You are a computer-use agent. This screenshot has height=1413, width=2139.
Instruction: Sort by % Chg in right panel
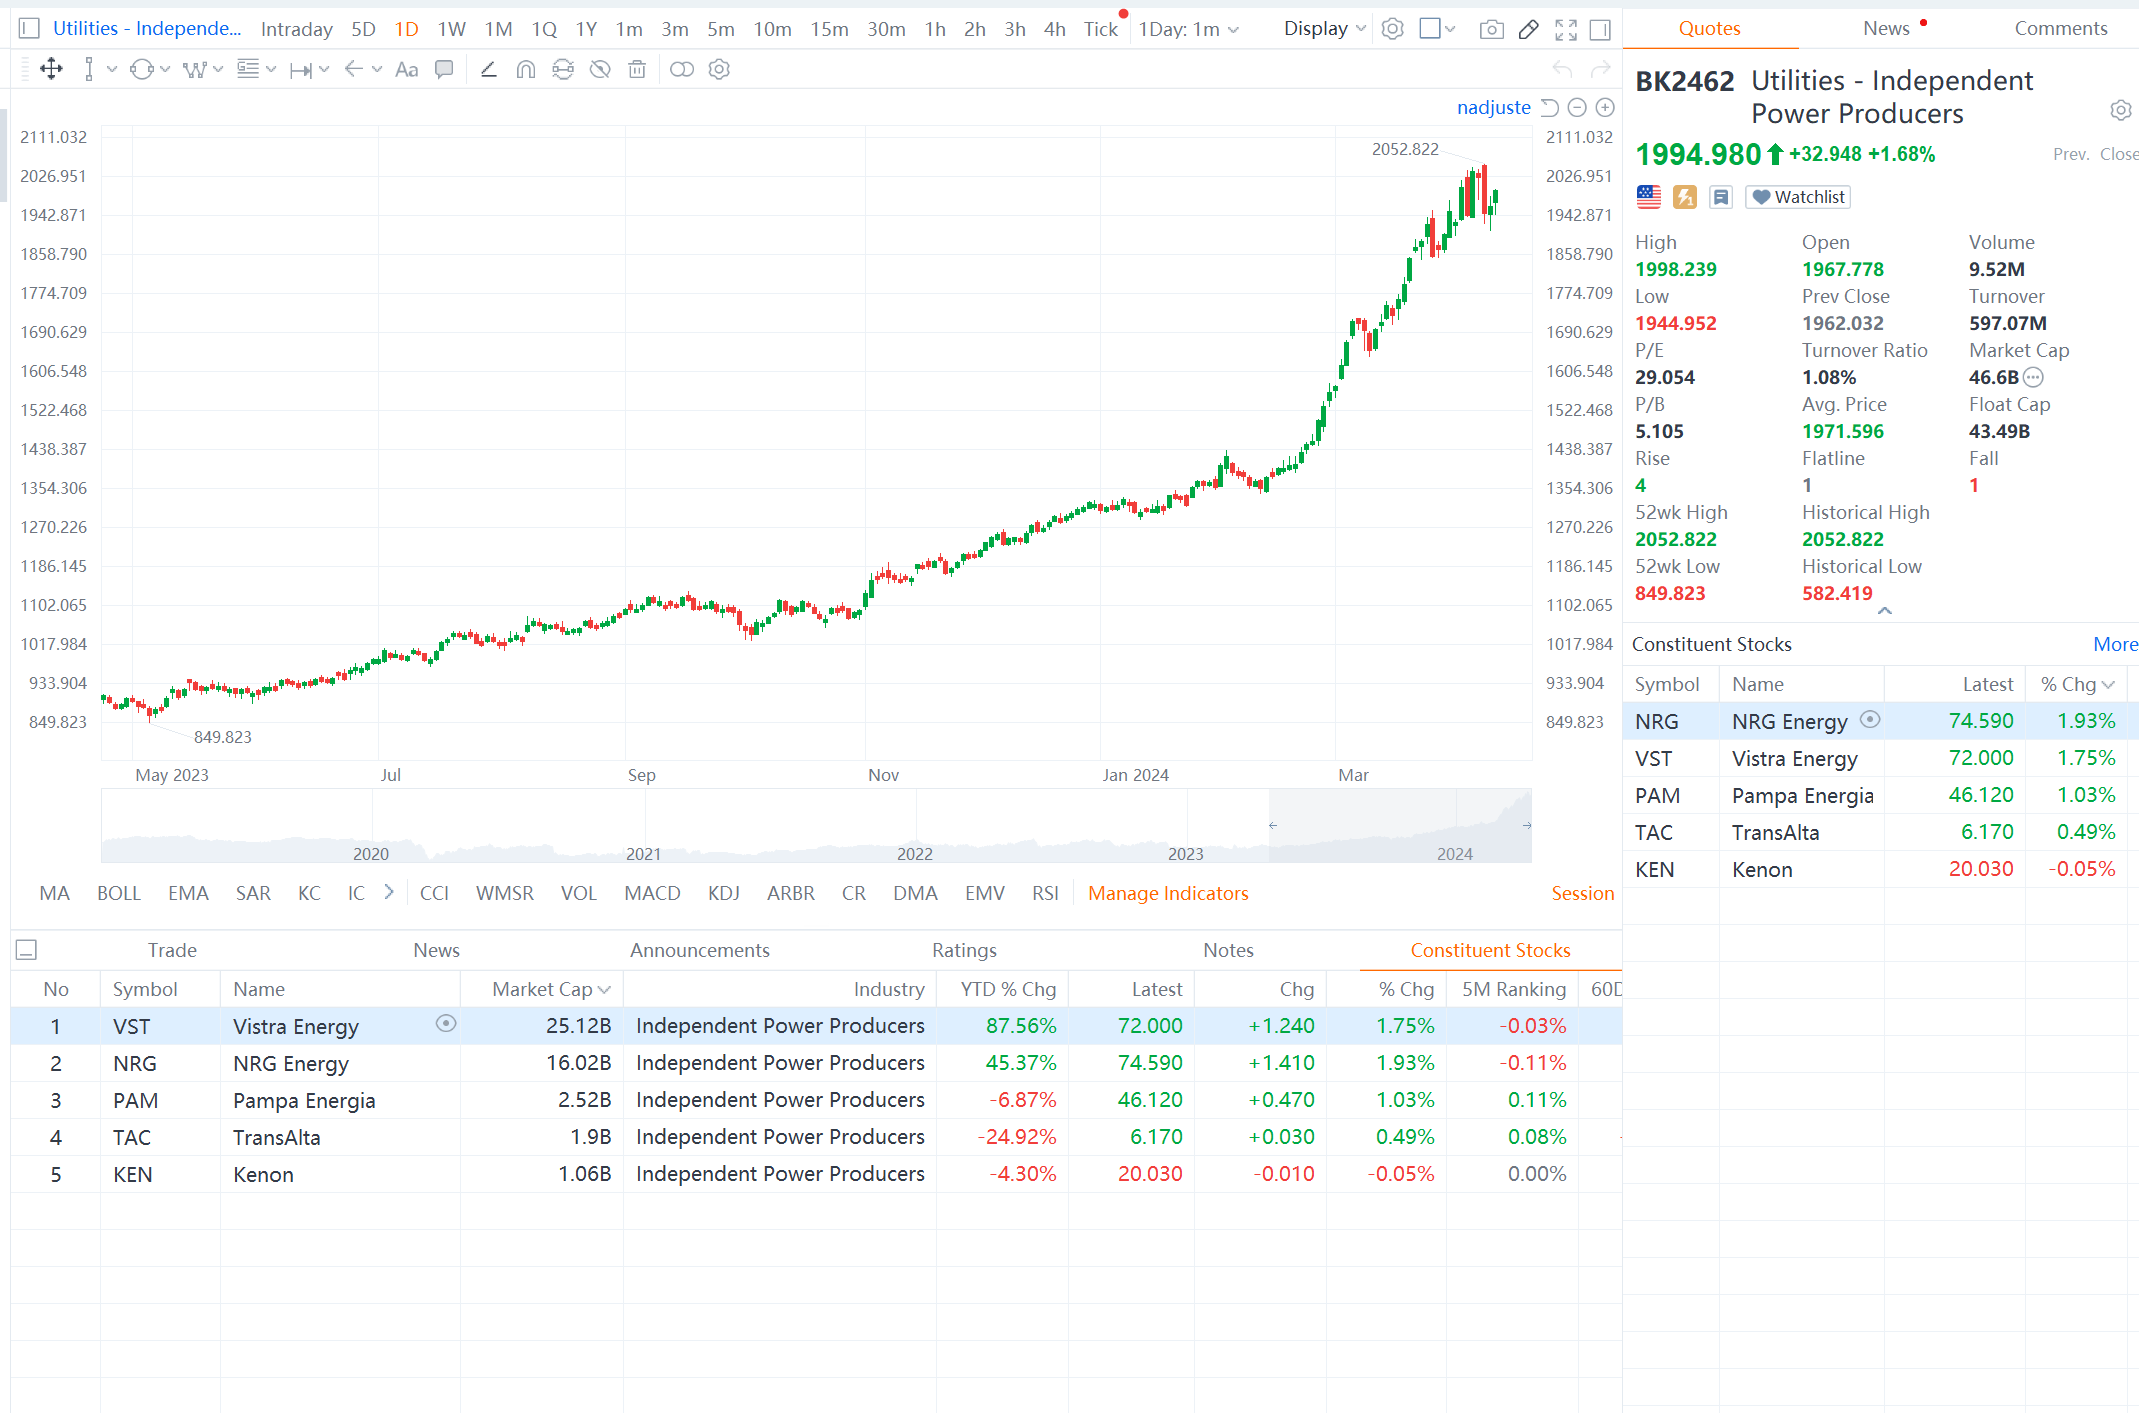2078,684
